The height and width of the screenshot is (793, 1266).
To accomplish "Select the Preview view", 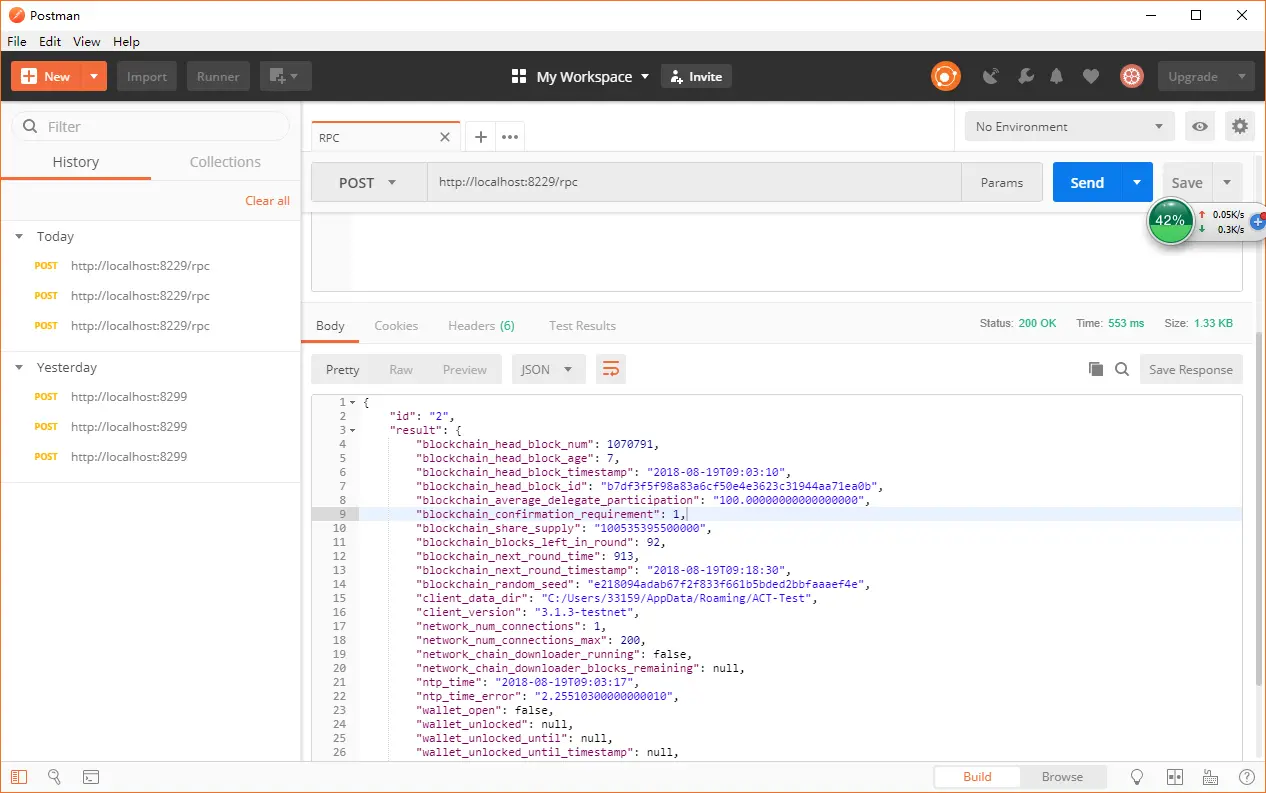I will 465,369.
